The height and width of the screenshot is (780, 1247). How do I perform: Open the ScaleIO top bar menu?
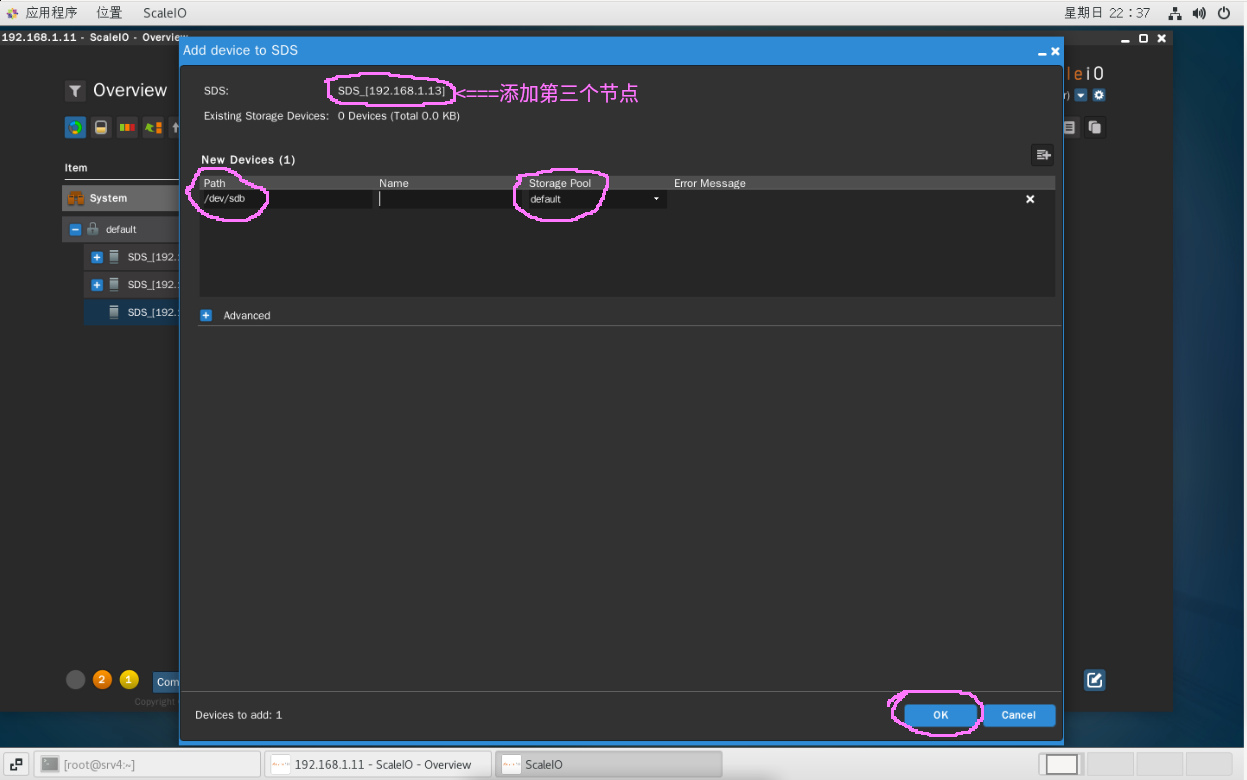pos(163,13)
